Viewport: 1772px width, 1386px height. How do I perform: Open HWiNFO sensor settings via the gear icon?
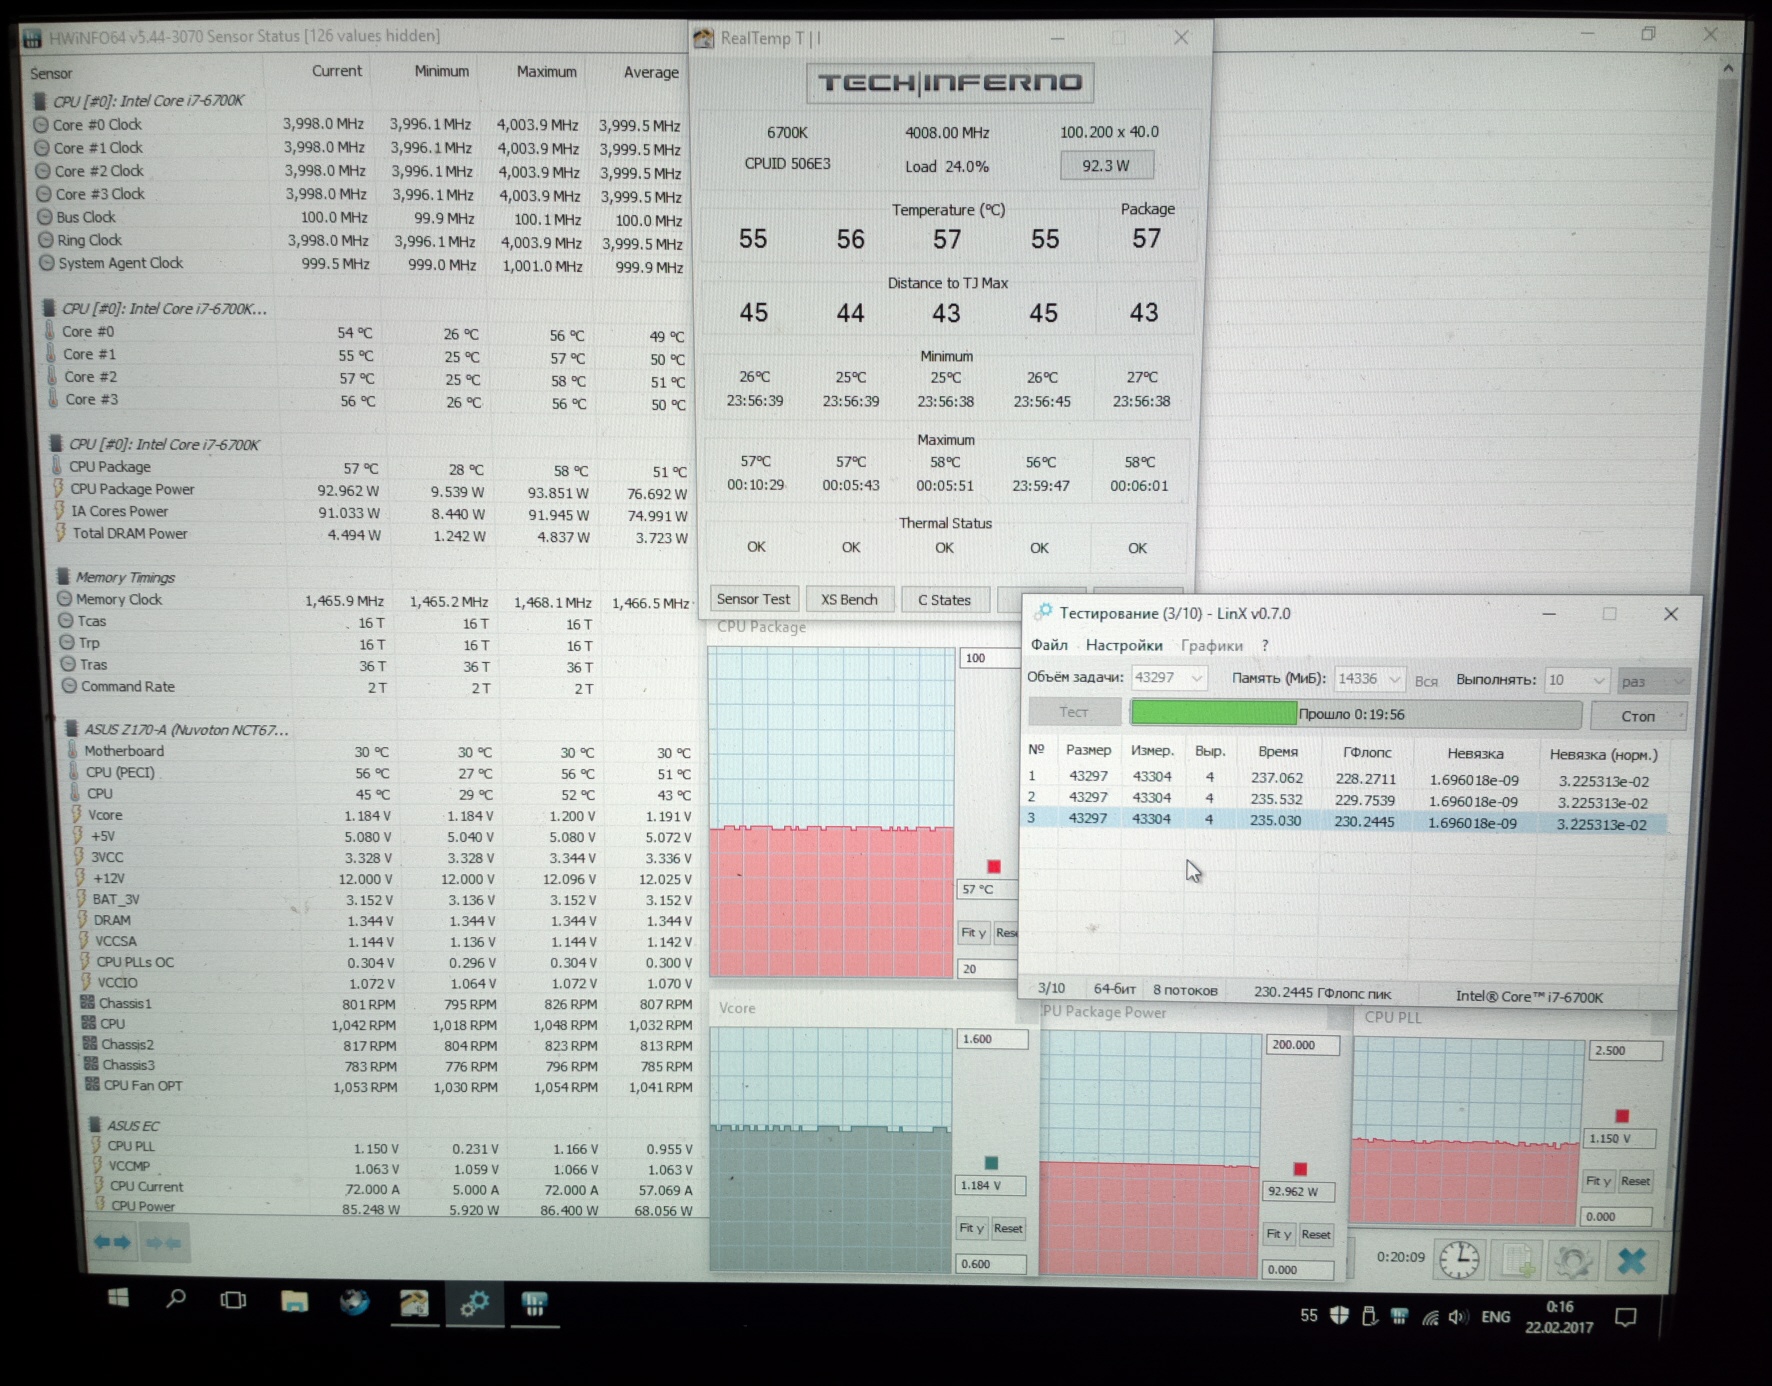click(x=1573, y=1261)
